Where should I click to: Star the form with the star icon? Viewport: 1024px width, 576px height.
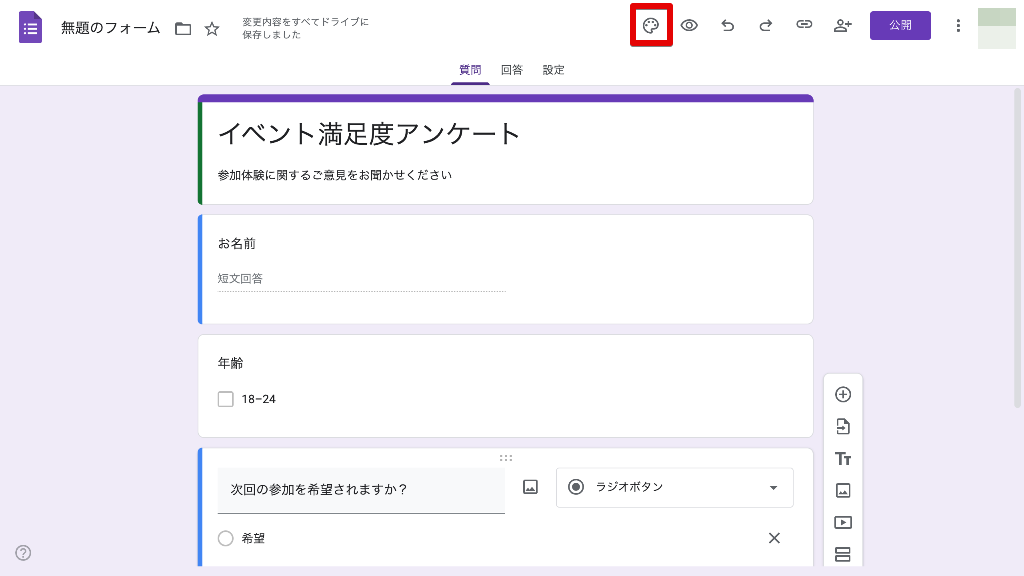pyautogui.click(x=212, y=29)
